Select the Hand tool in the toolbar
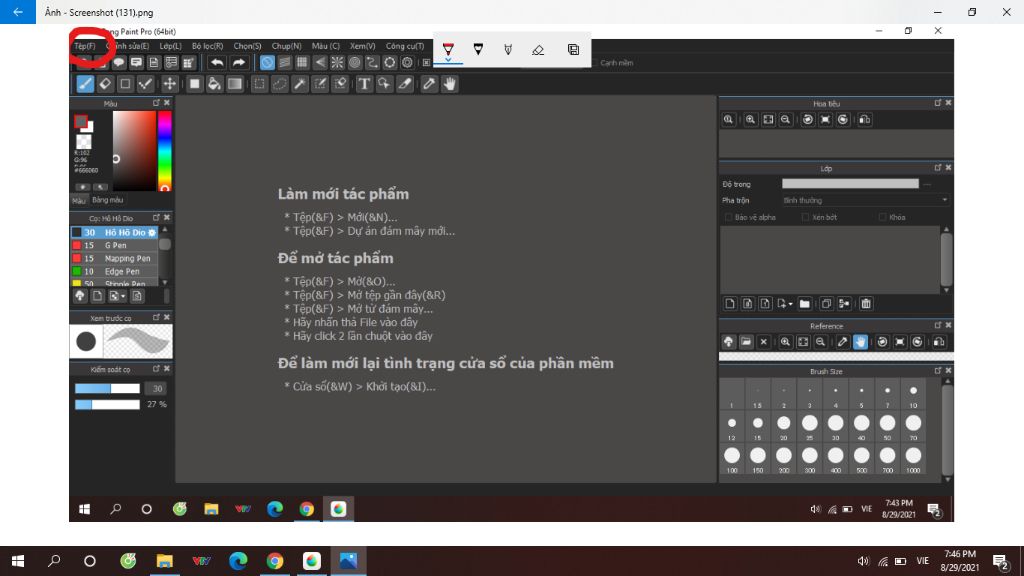 click(x=449, y=84)
